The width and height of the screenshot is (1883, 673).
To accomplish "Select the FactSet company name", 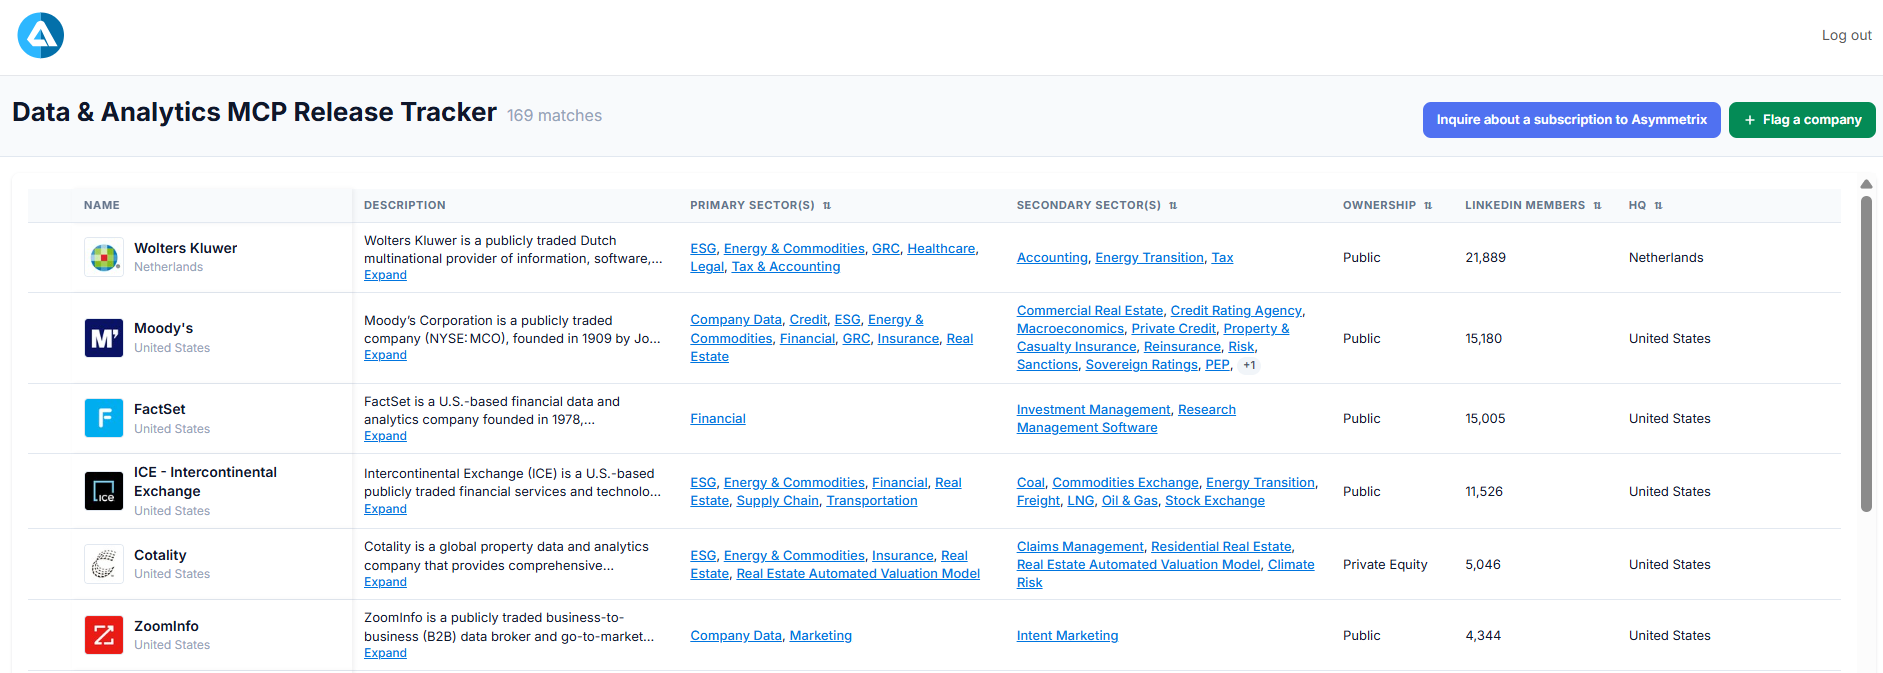I will tap(160, 409).
